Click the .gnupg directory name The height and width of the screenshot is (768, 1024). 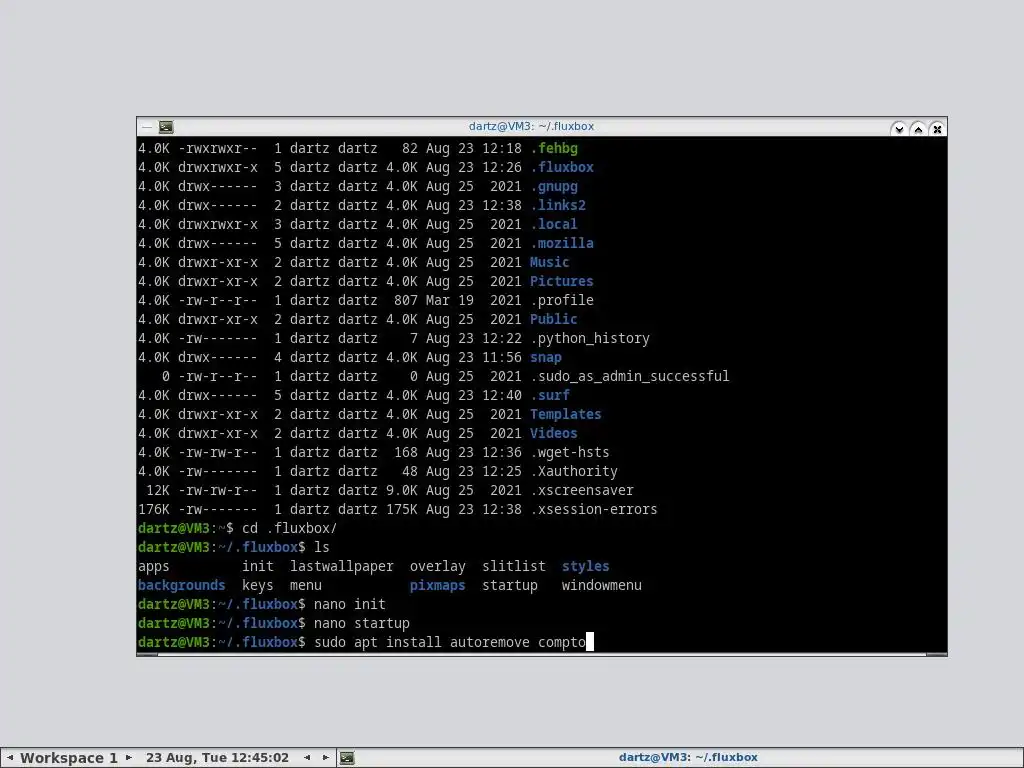(x=554, y=186)
